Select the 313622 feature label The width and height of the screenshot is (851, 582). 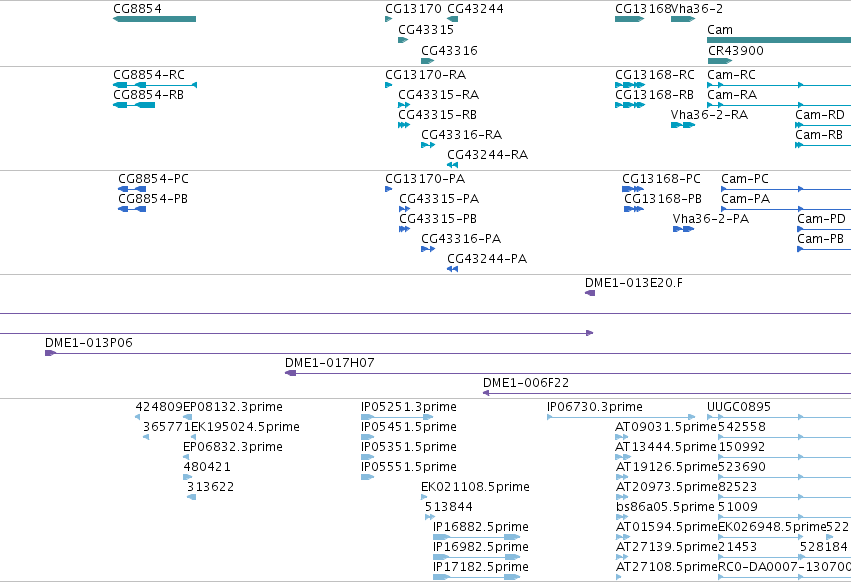click(211, 487)
